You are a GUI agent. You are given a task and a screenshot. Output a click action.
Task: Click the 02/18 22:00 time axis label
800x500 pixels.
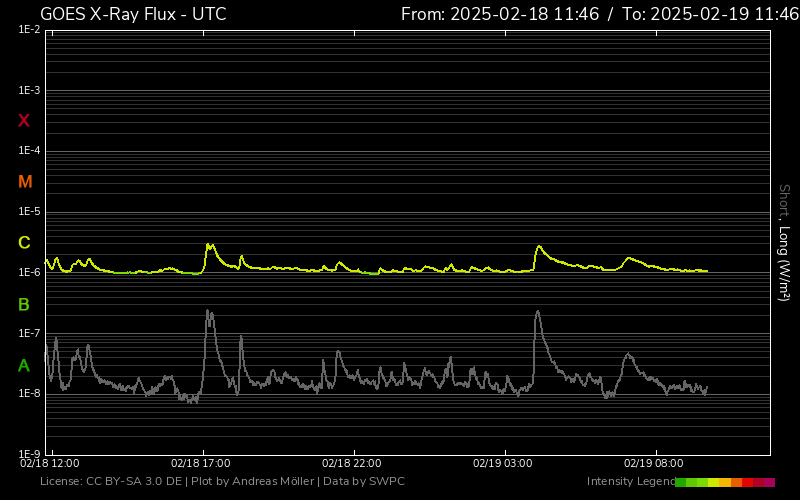(x=352, y=463)
